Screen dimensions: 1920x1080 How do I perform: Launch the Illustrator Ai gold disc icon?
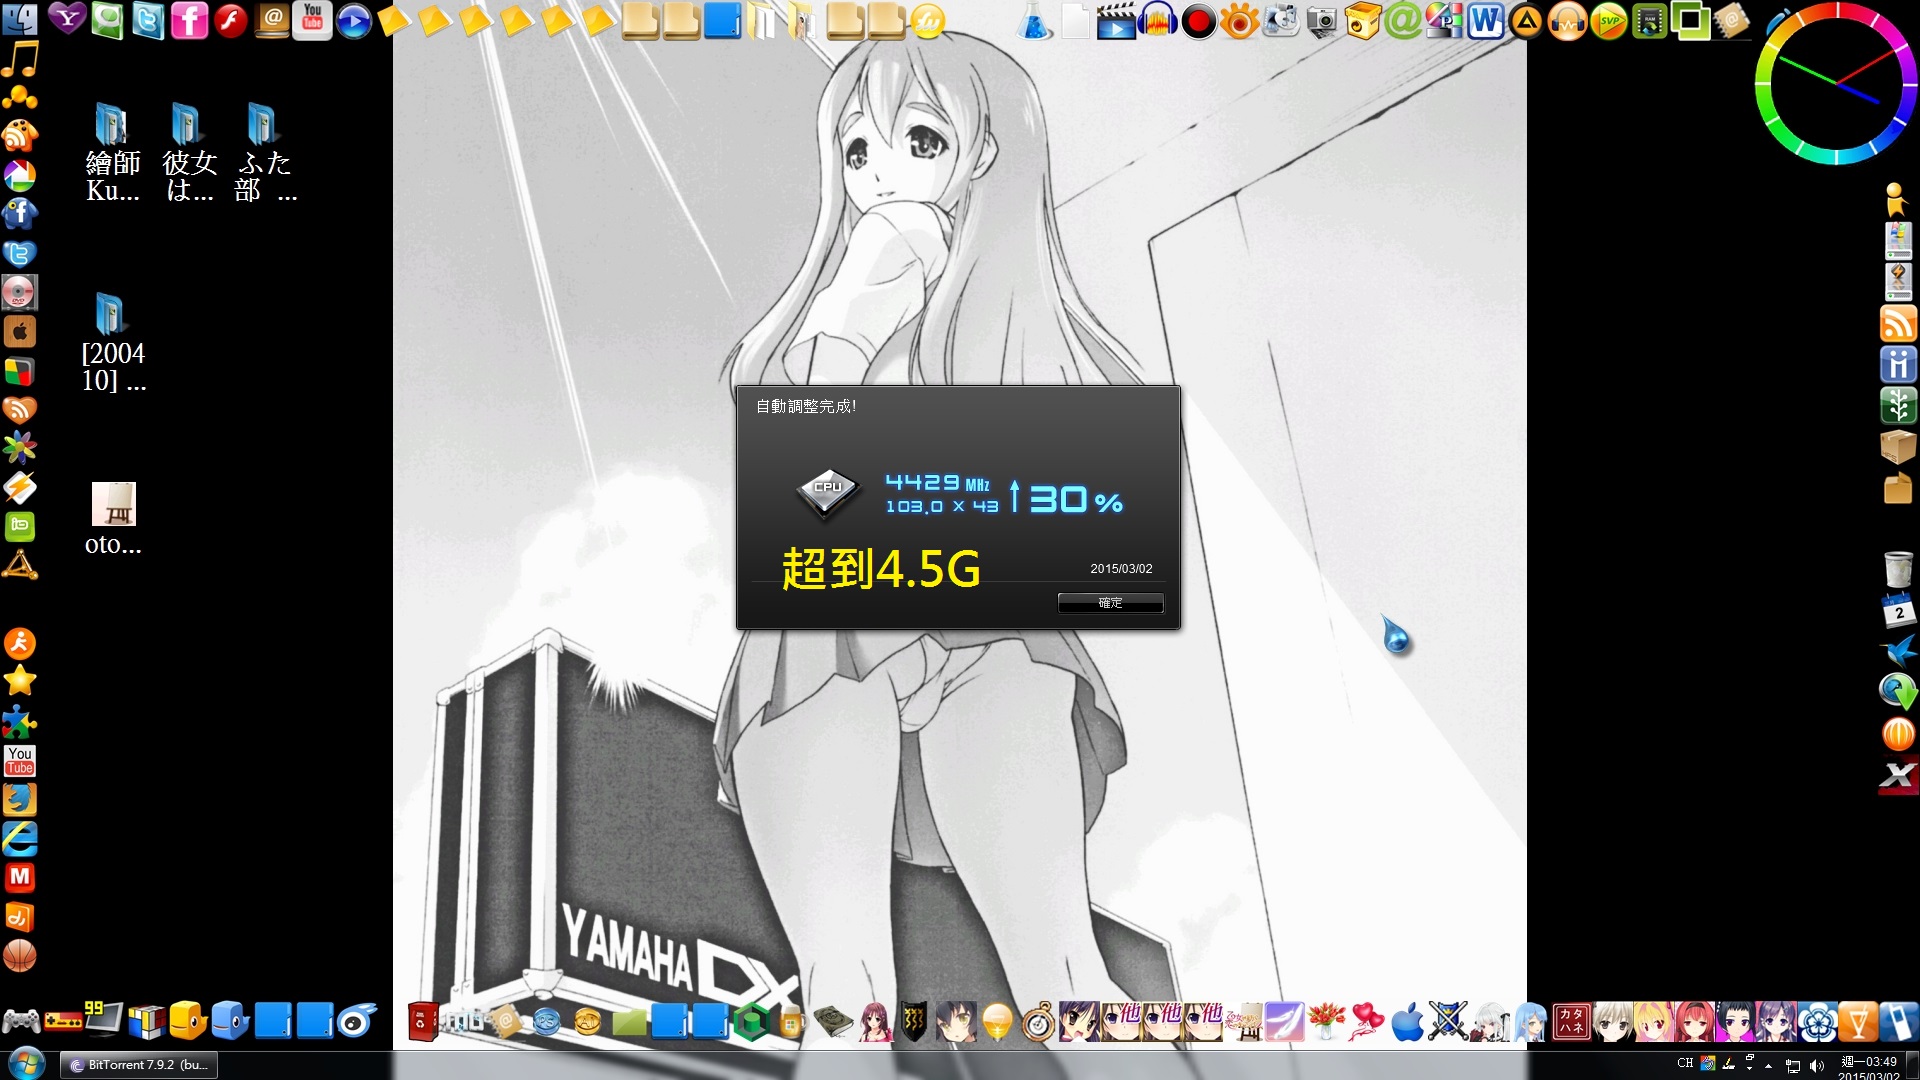pos(588,1022)
